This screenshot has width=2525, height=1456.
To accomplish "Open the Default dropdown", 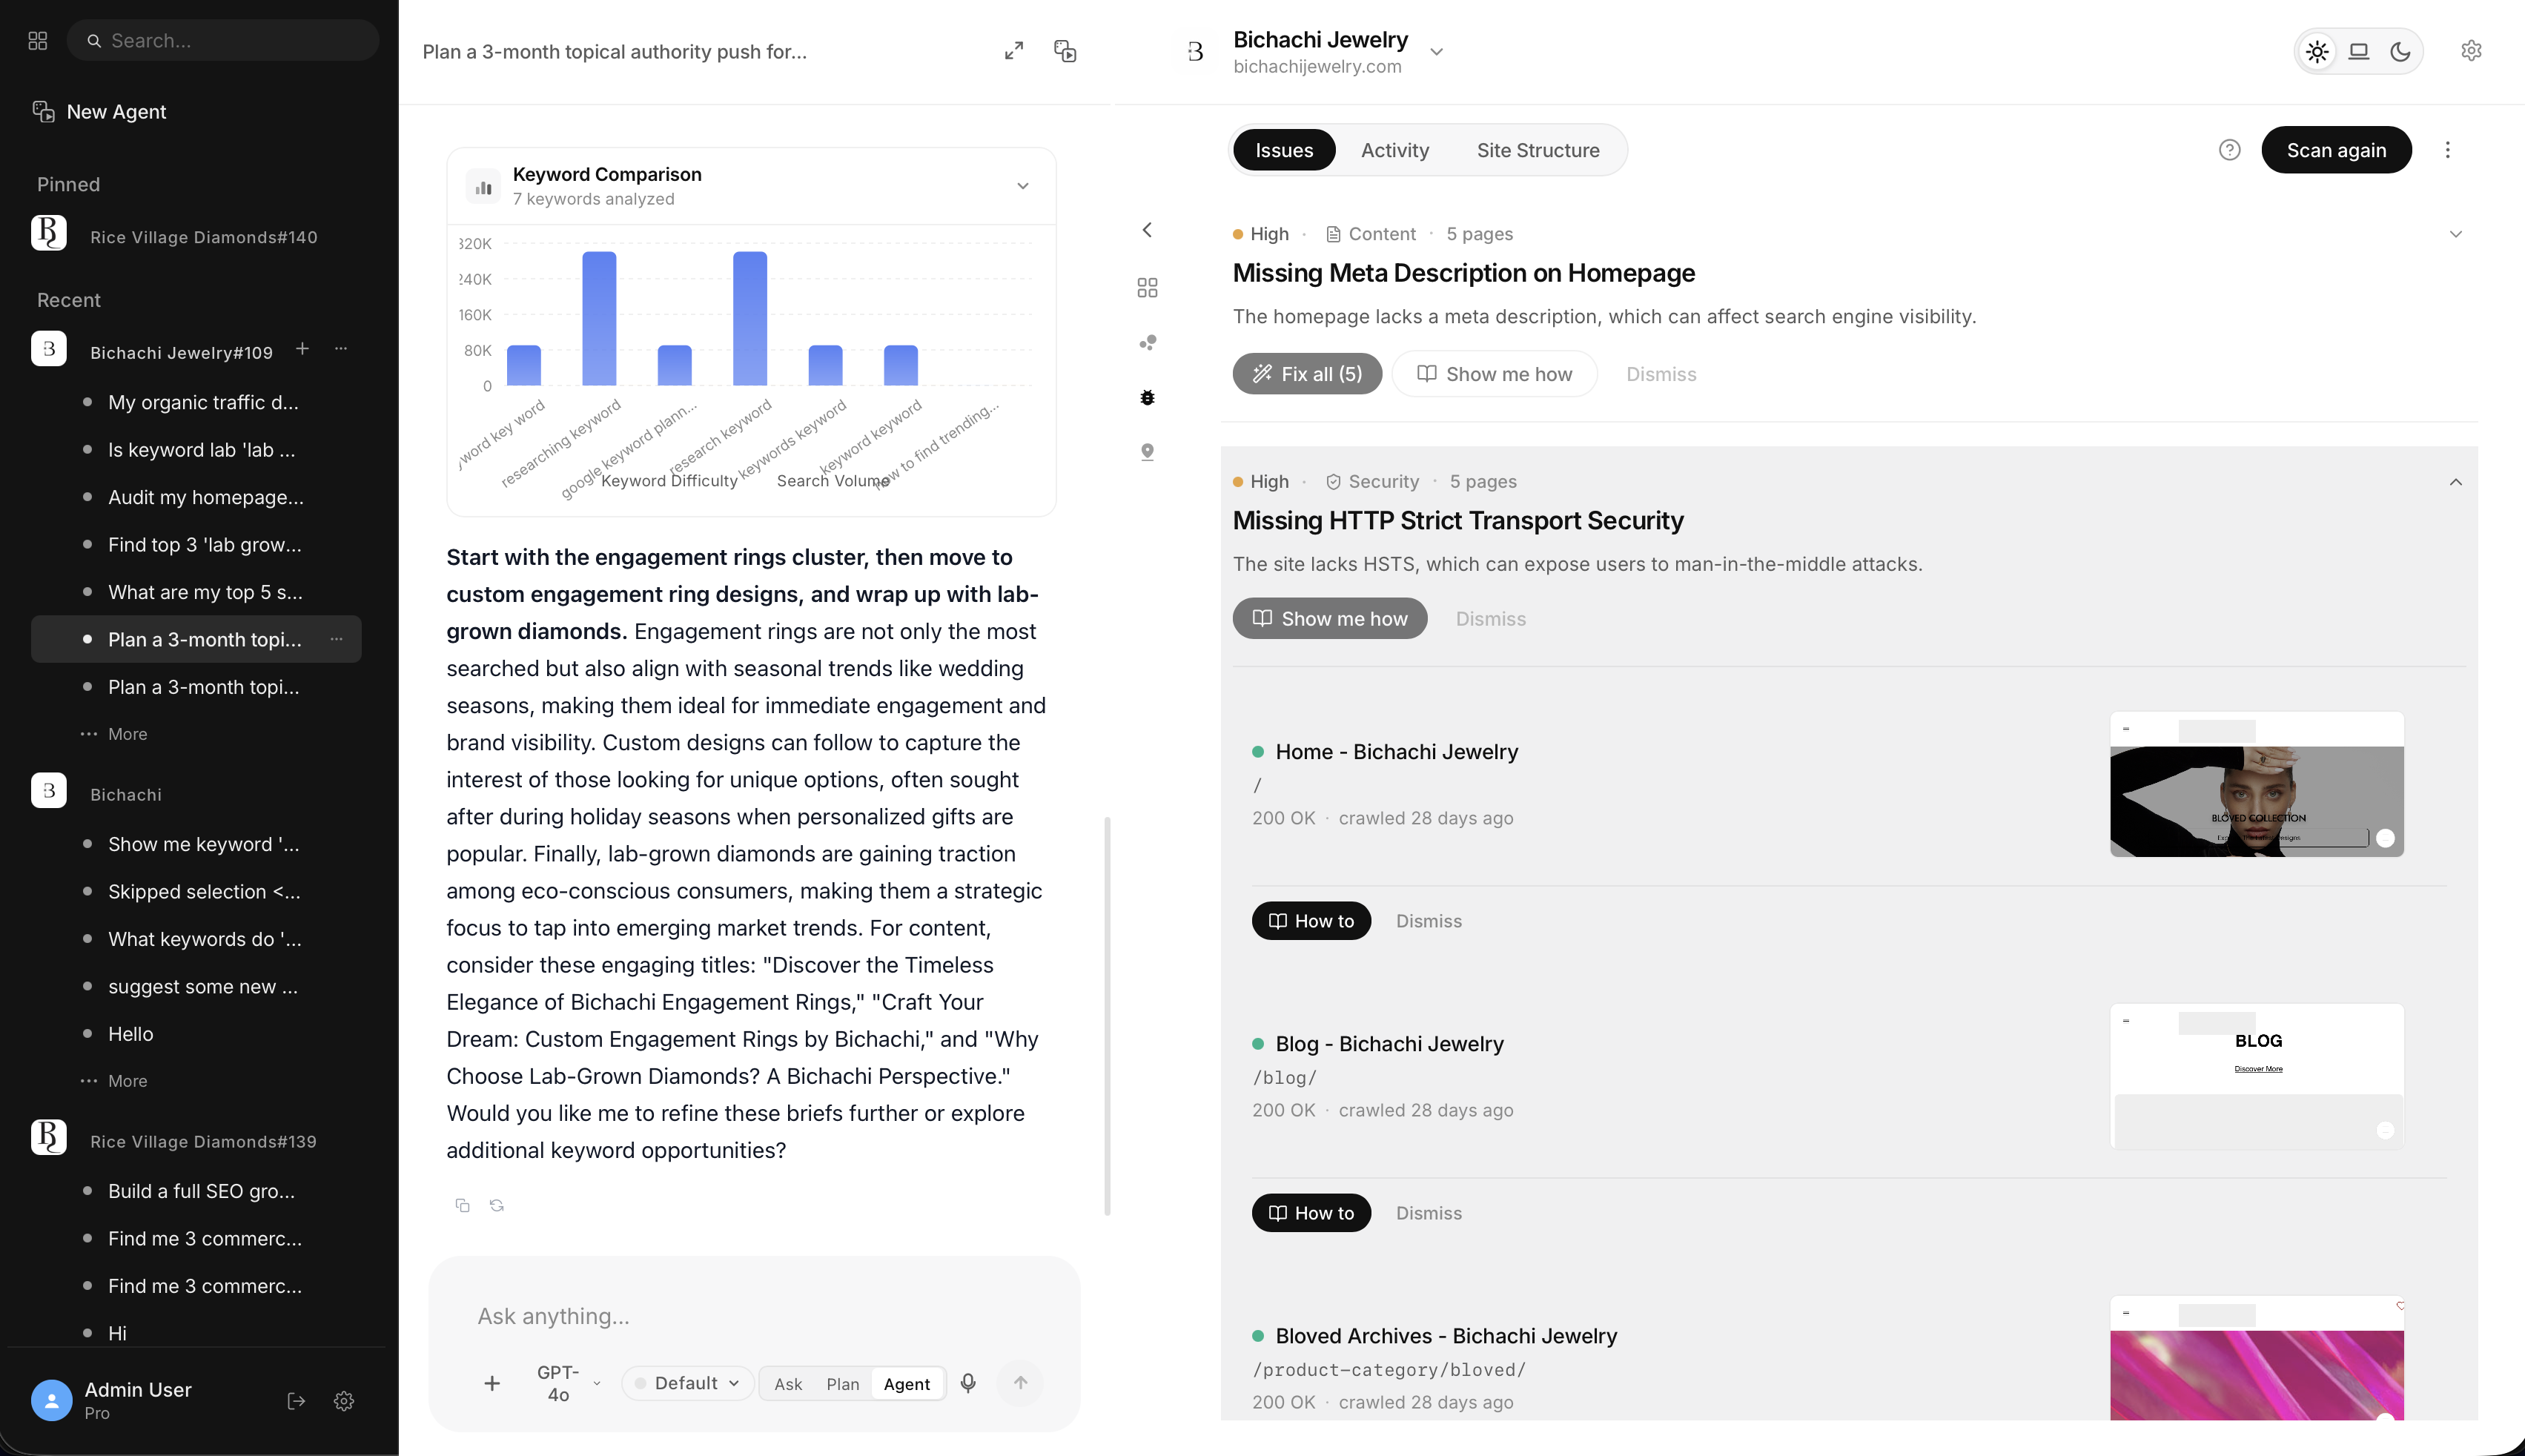I will (x=688, y=1383).
